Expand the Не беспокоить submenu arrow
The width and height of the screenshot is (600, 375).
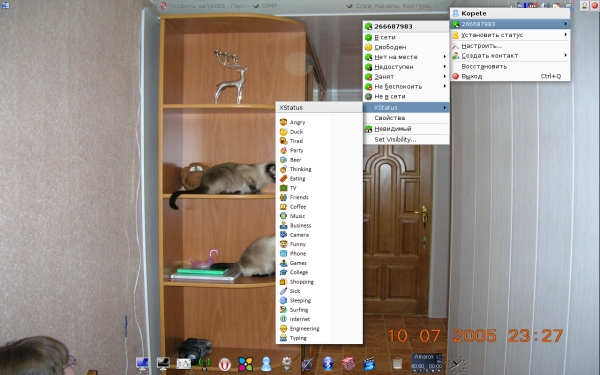point(445,86)
